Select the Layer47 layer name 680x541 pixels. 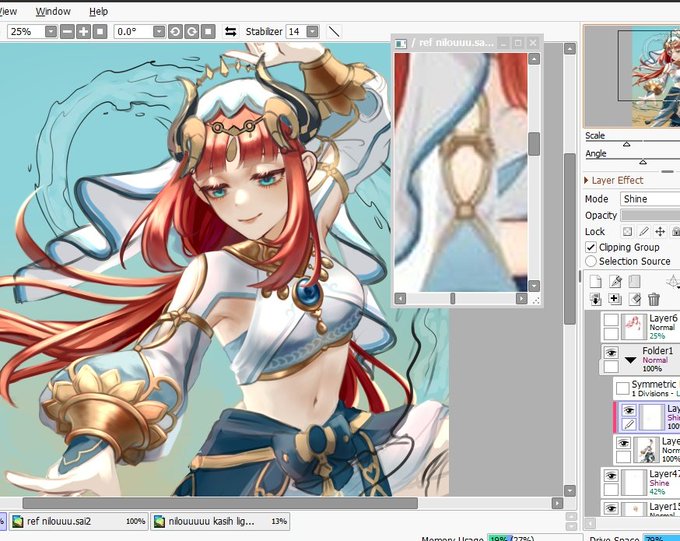[664, 474]
